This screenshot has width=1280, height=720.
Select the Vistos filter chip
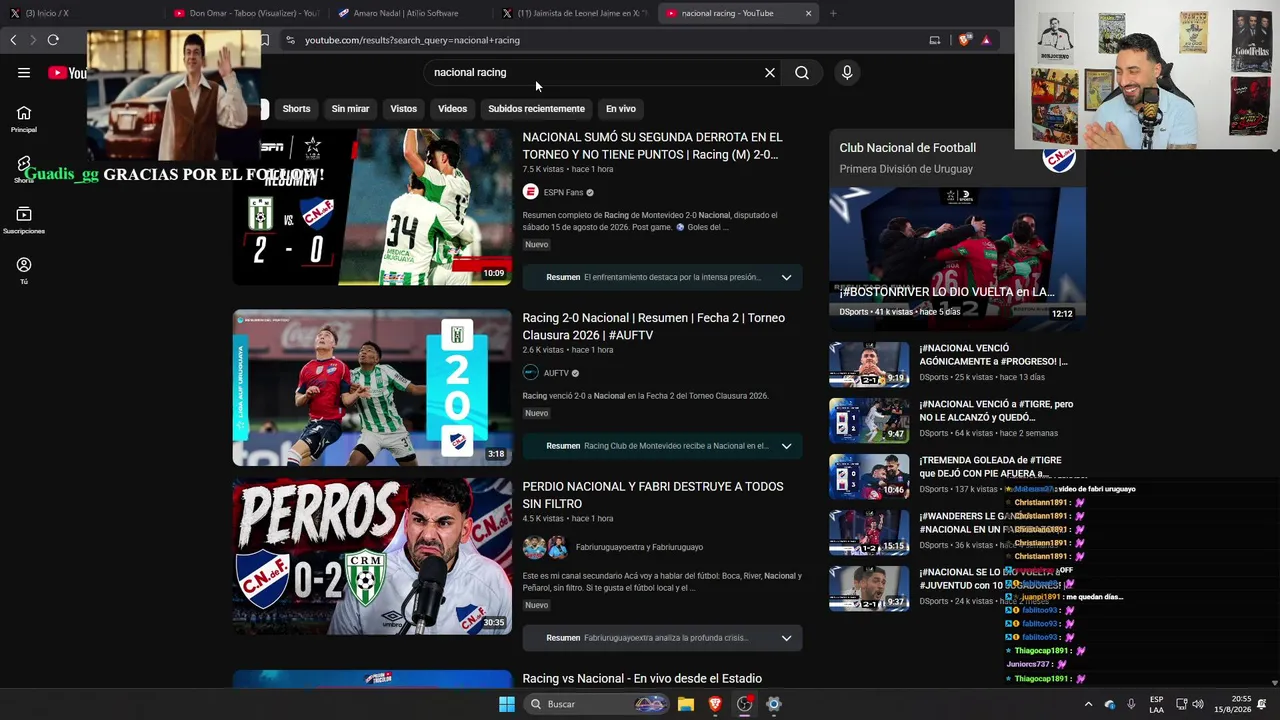tap(404, 109)
